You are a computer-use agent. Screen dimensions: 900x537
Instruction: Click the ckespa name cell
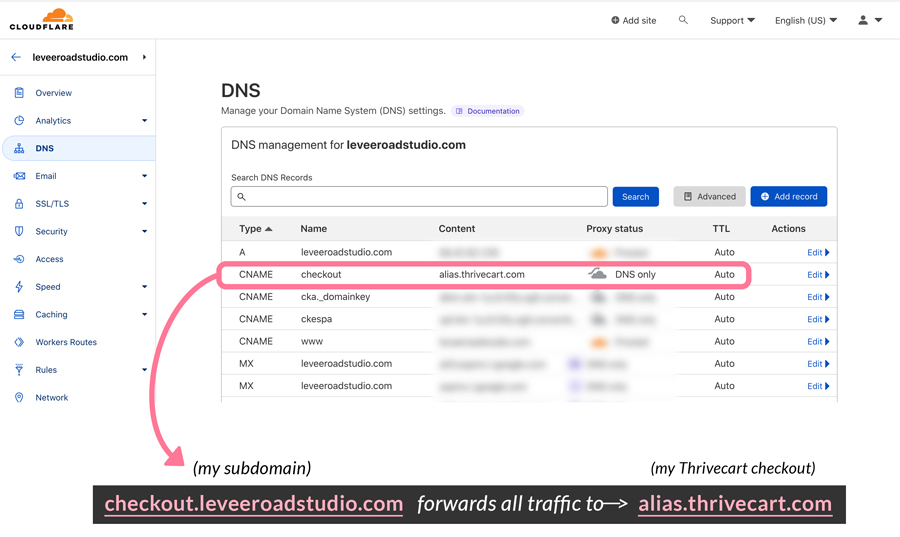point(316,319)
